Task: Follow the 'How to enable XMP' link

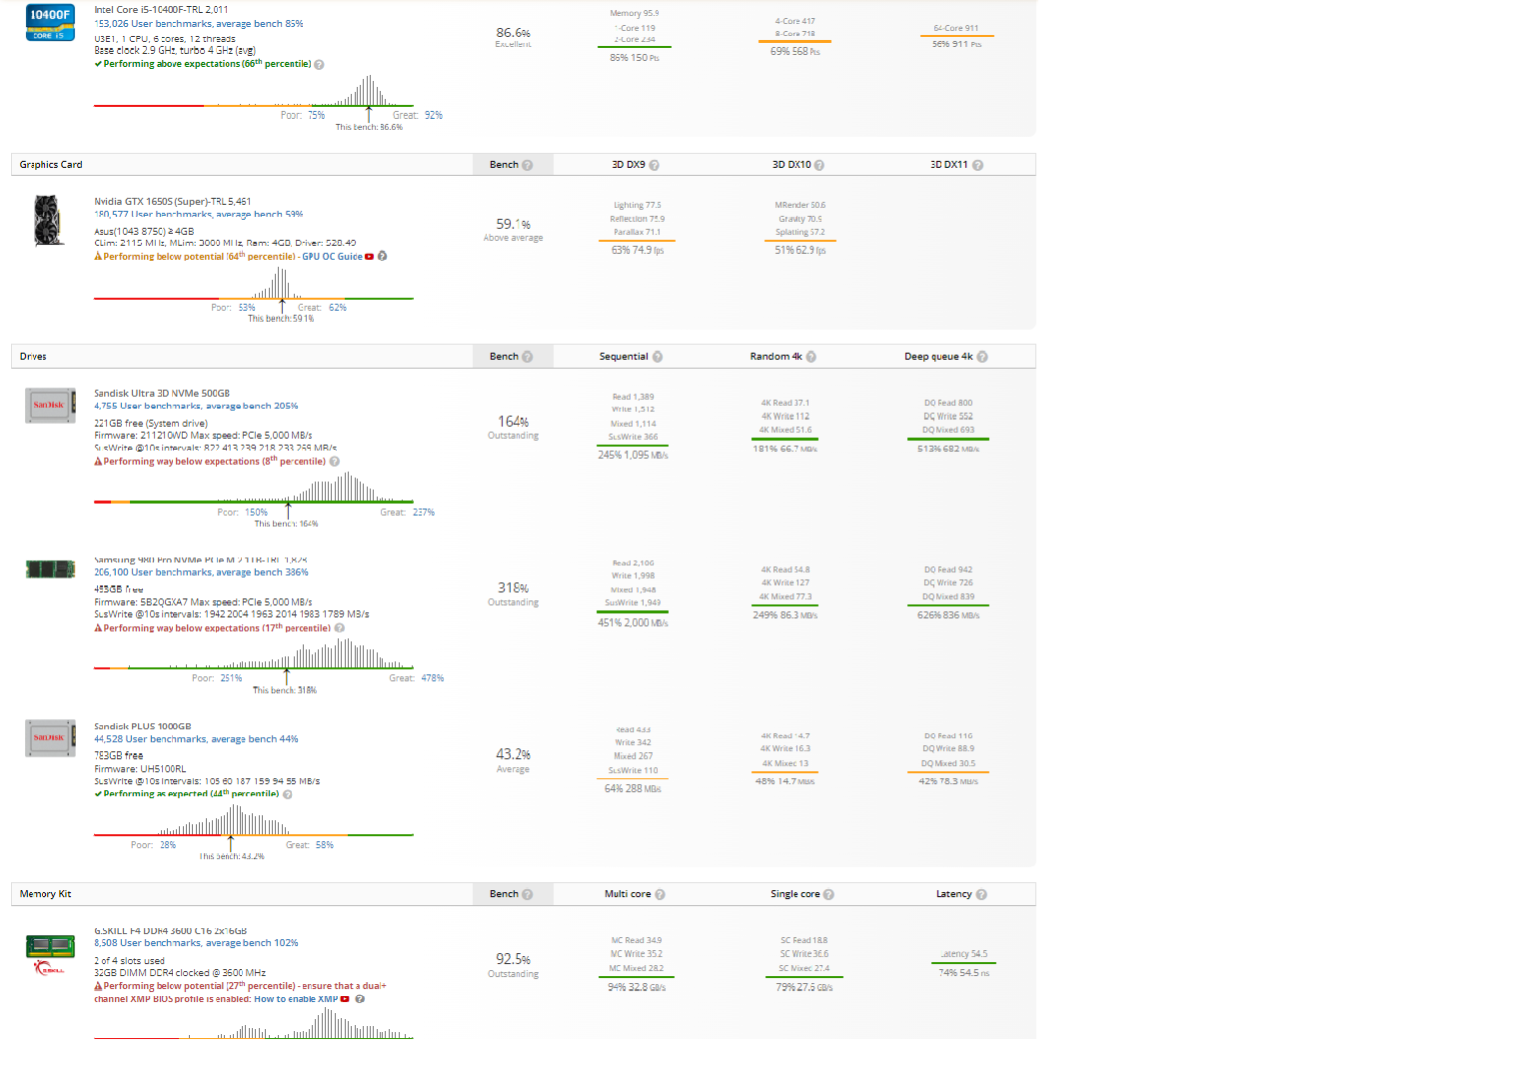Action: click(296, 999)
